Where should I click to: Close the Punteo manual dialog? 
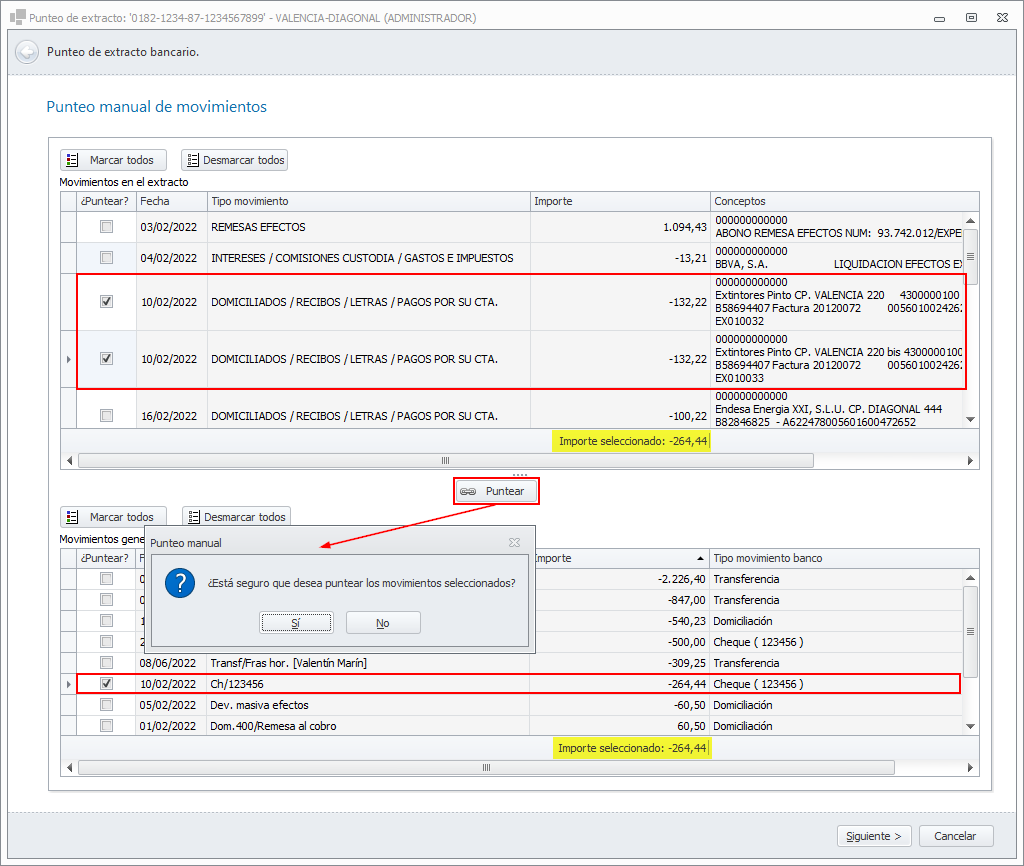[x=514, y=542]
